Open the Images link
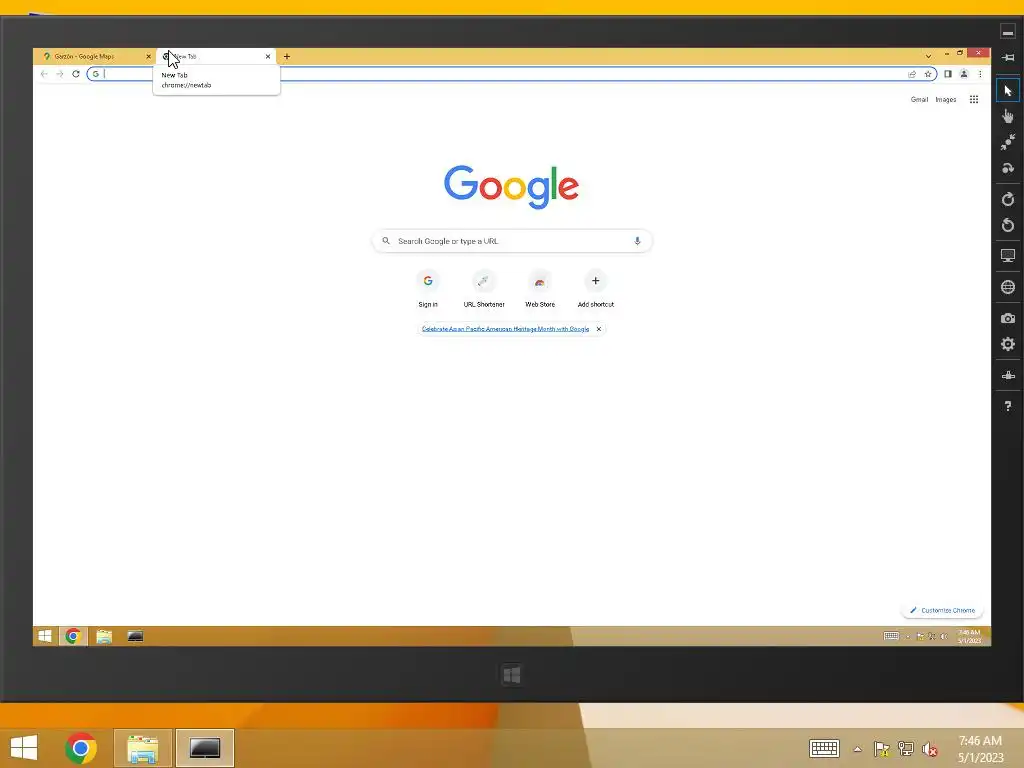 [946, 99]
